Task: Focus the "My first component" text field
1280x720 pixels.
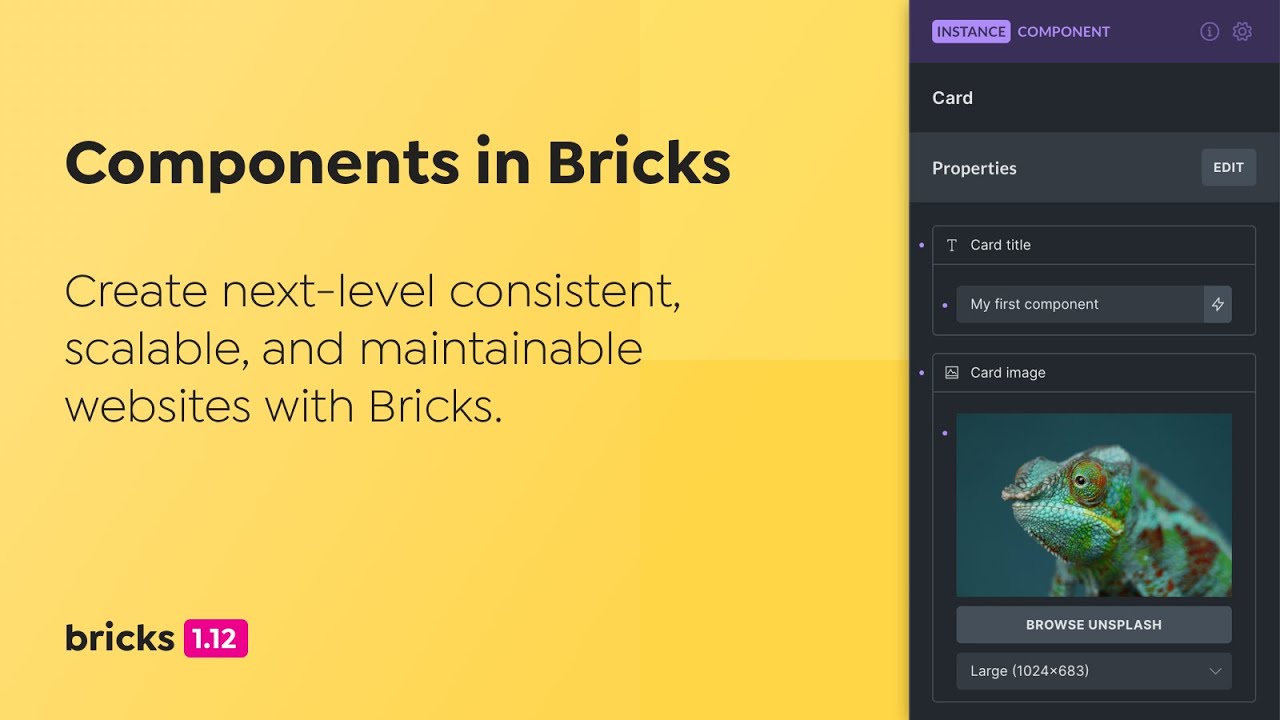Action: tap(1080, 304)
